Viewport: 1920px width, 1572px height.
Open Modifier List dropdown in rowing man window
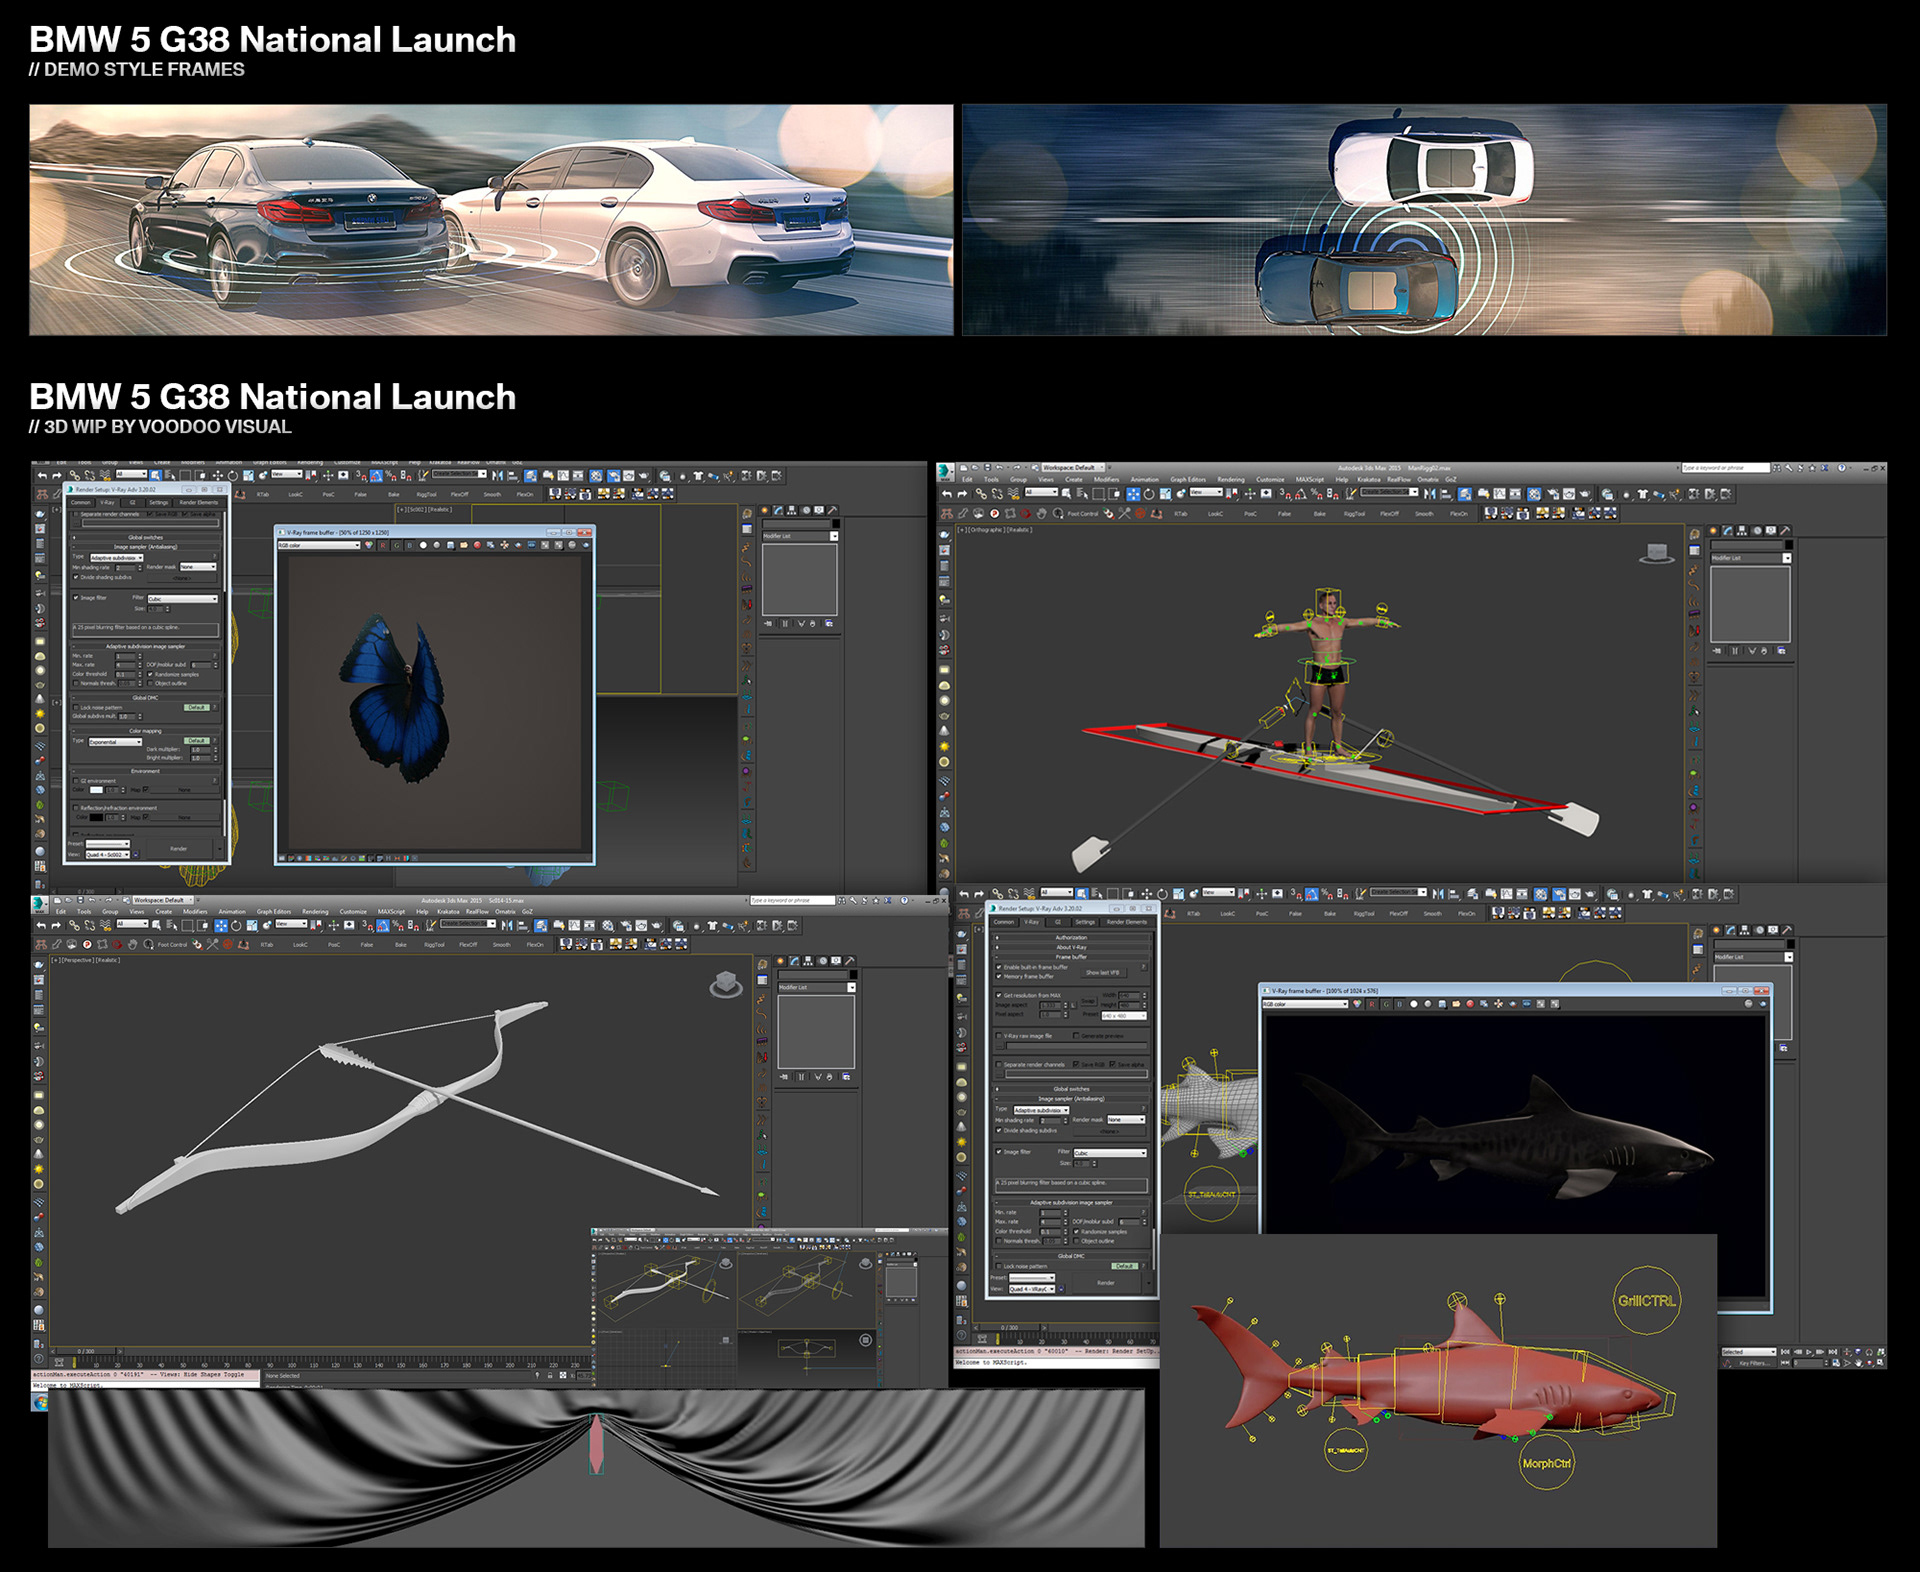click(1751, 558)
